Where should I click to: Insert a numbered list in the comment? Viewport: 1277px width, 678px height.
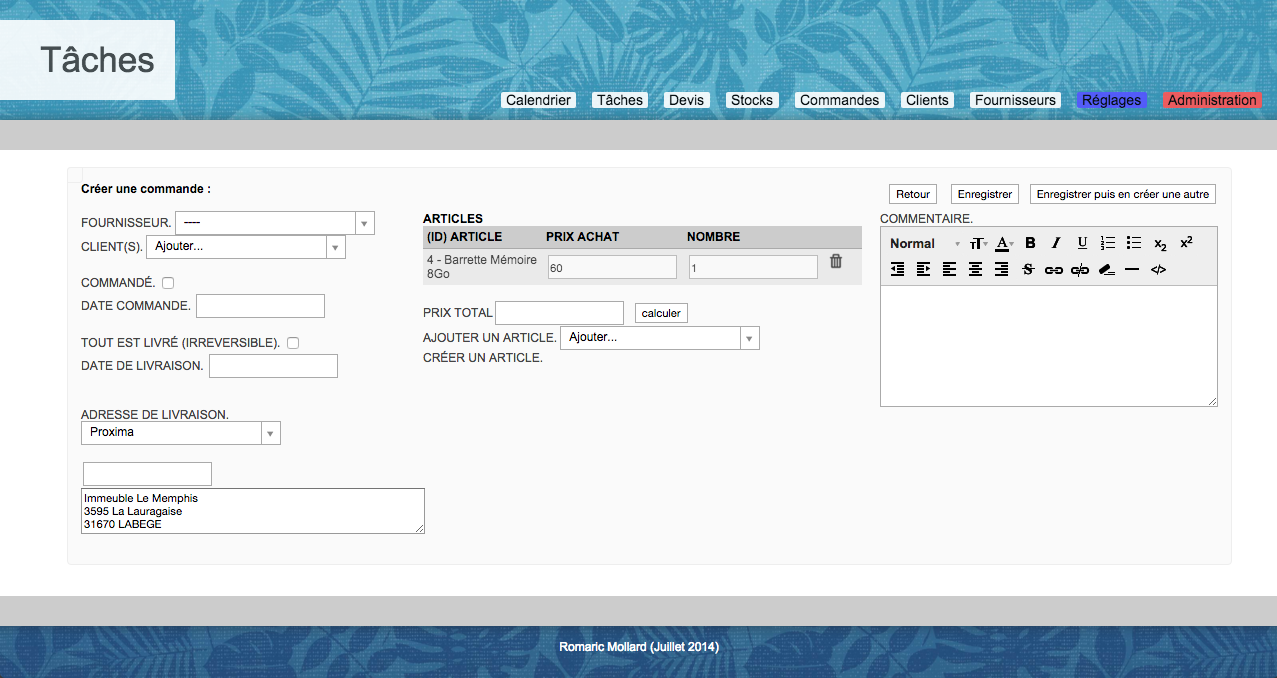(1107, 243)
